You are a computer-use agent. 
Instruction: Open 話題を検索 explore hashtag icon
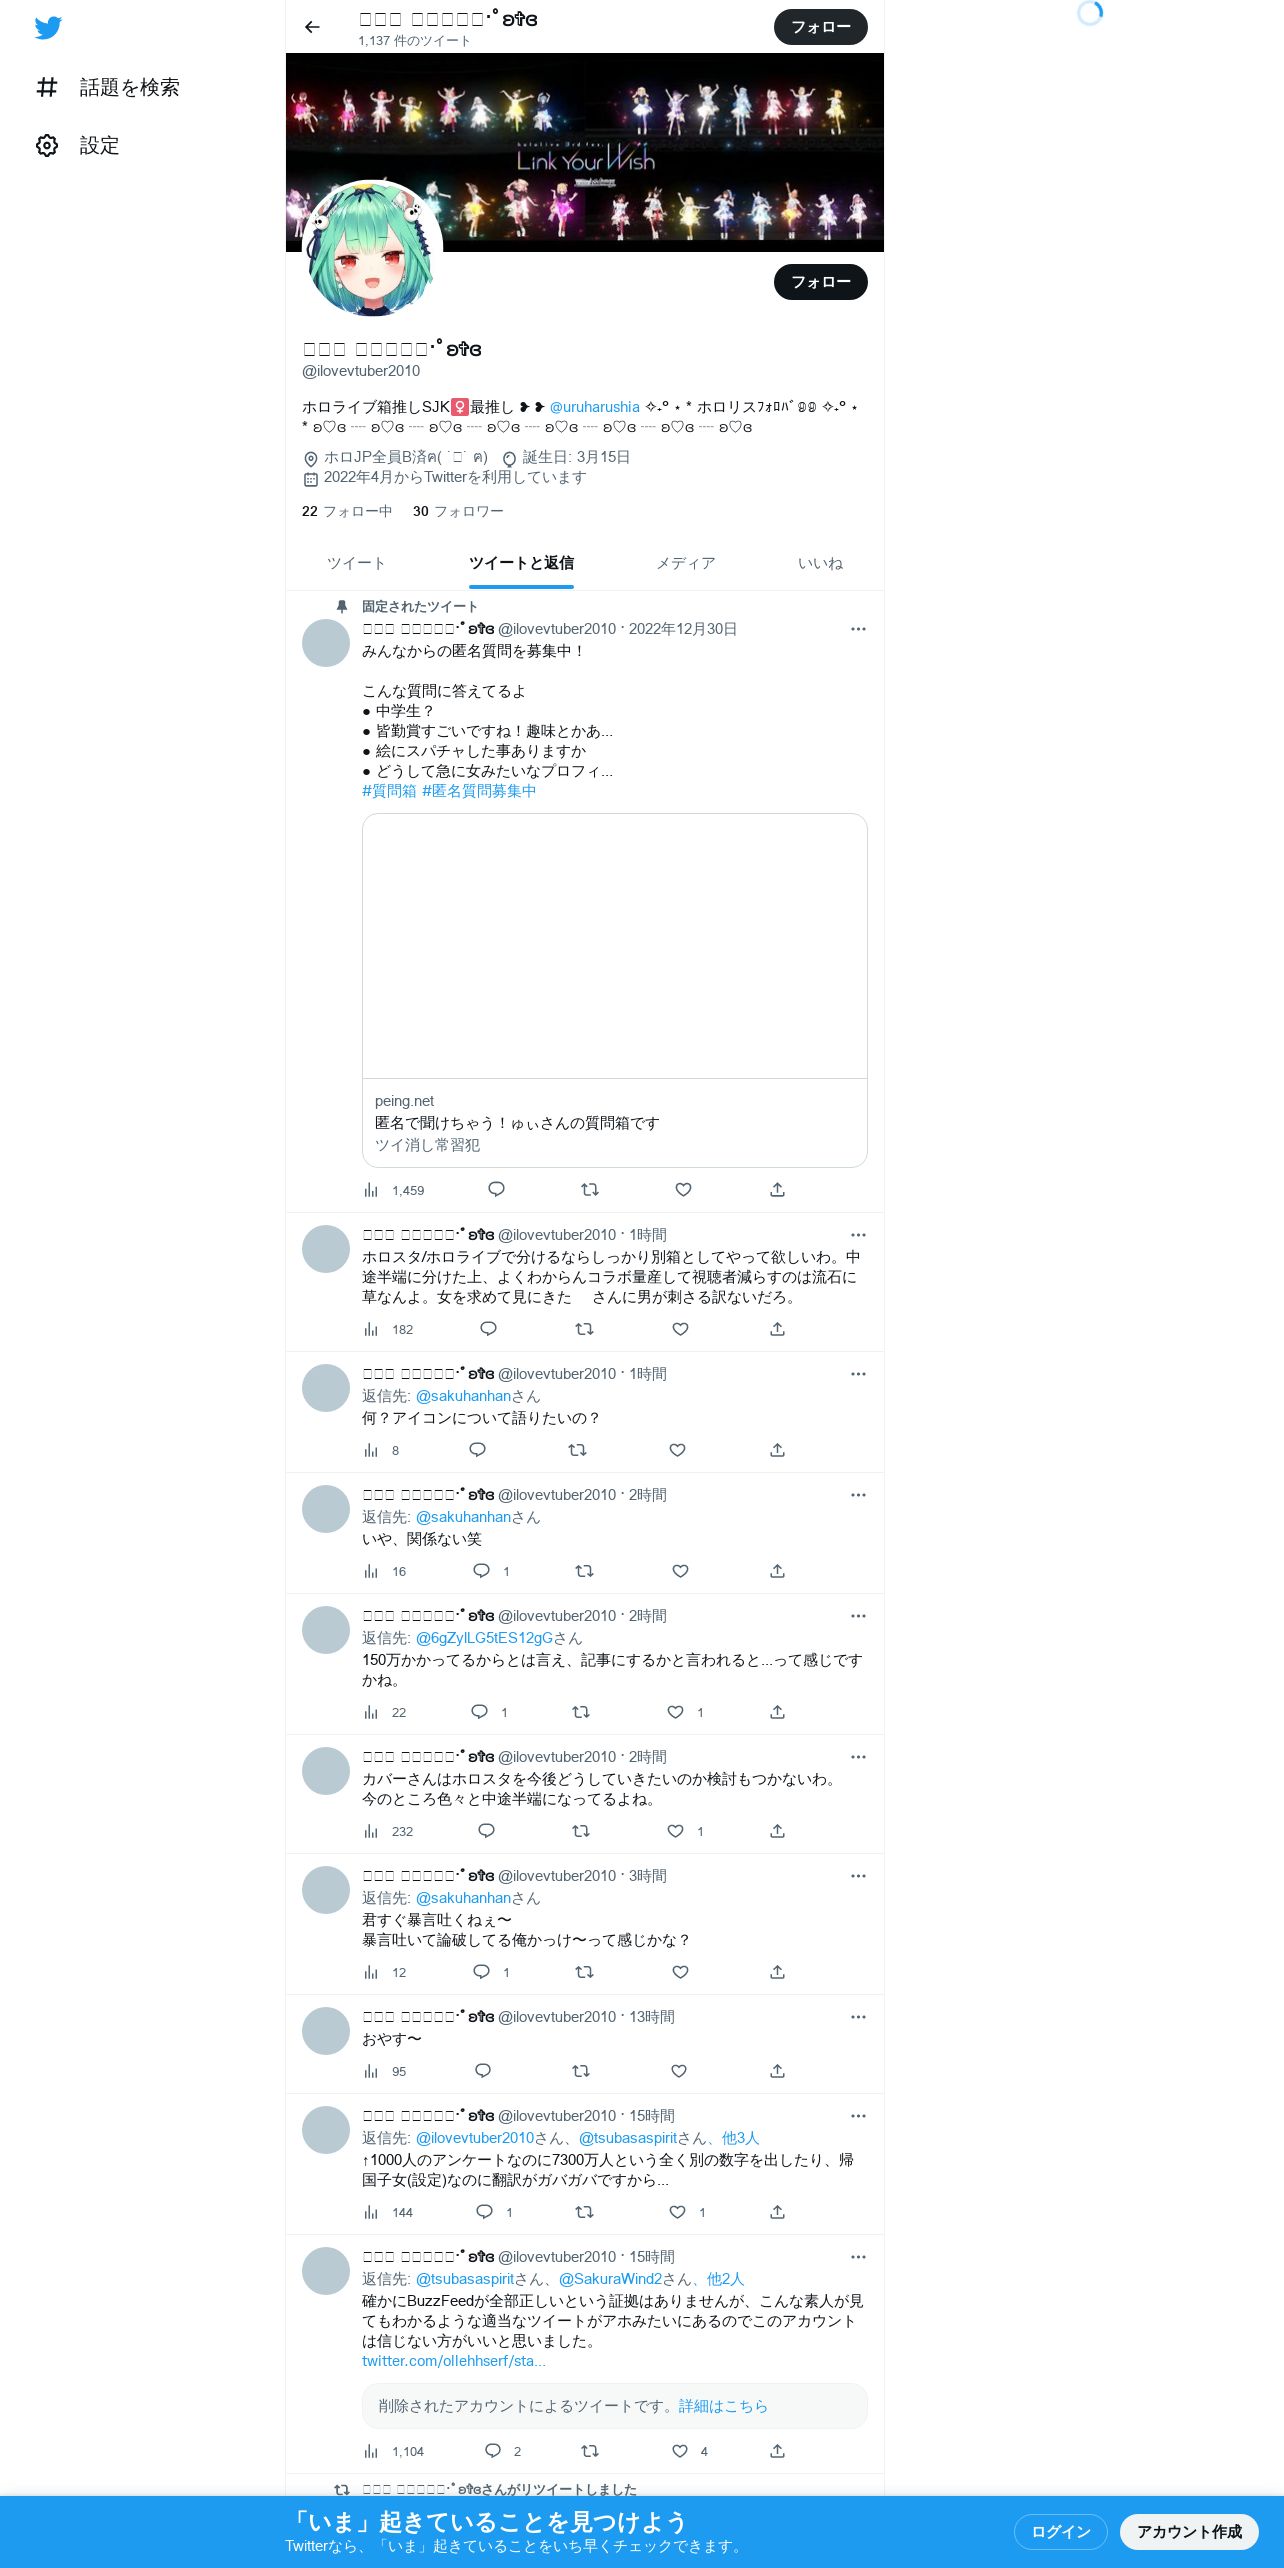(47, 88)
